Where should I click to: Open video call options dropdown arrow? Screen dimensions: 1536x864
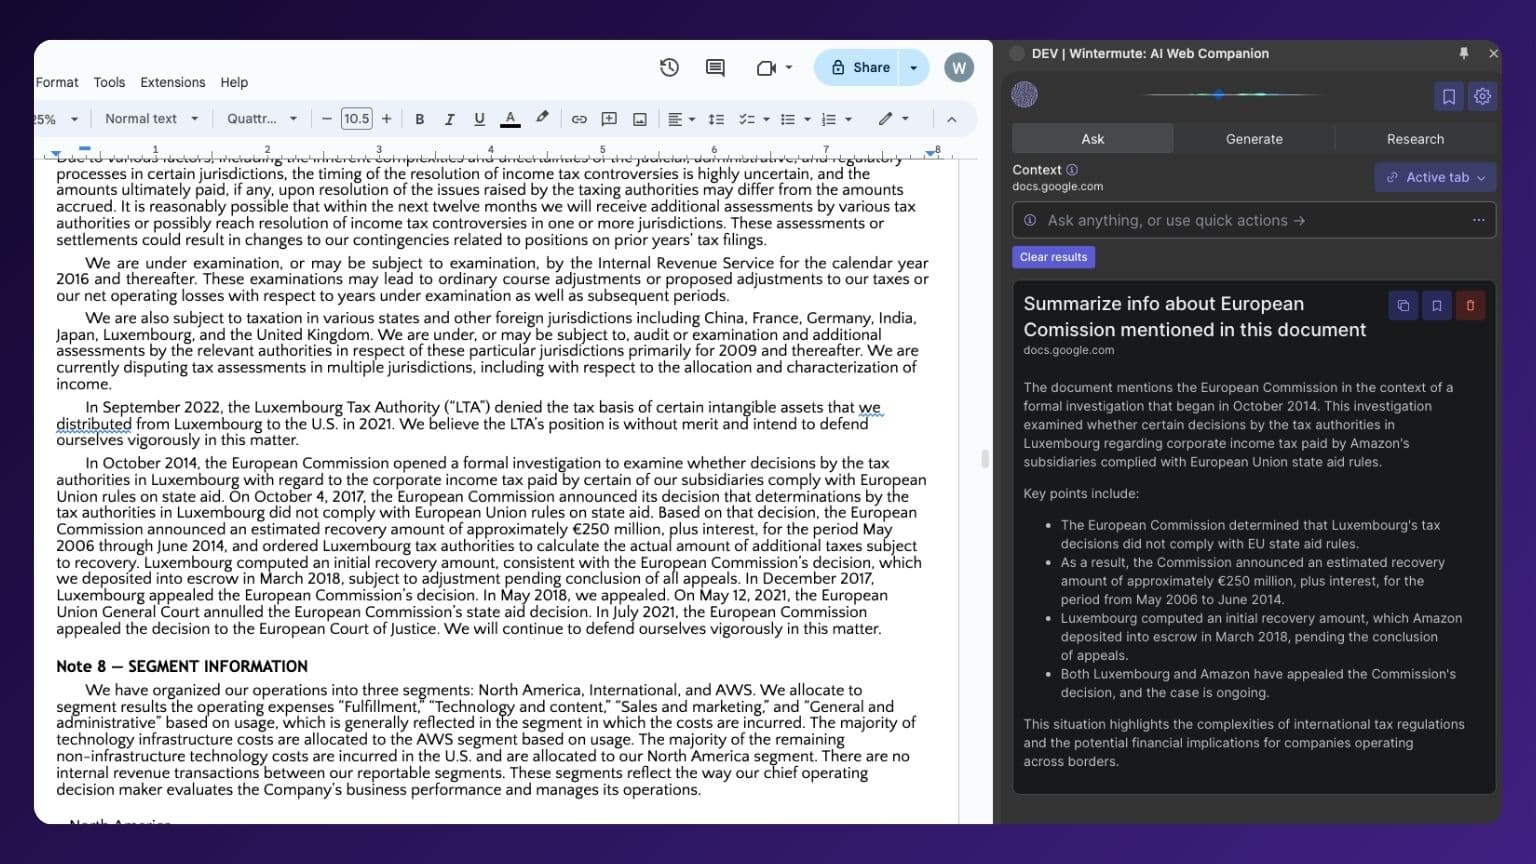[788, 68]
